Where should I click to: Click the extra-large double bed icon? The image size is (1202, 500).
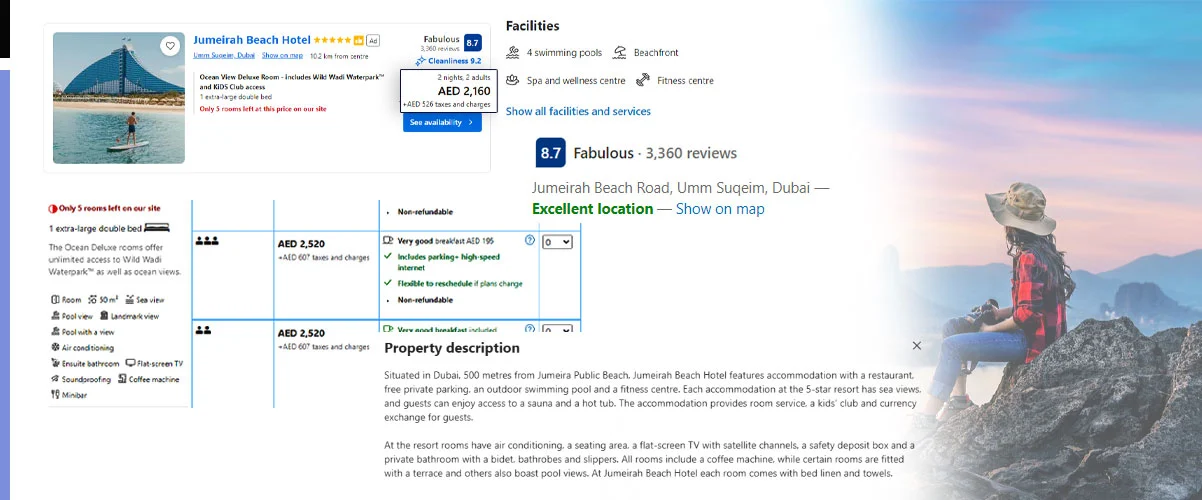click(x=156, y=228)
